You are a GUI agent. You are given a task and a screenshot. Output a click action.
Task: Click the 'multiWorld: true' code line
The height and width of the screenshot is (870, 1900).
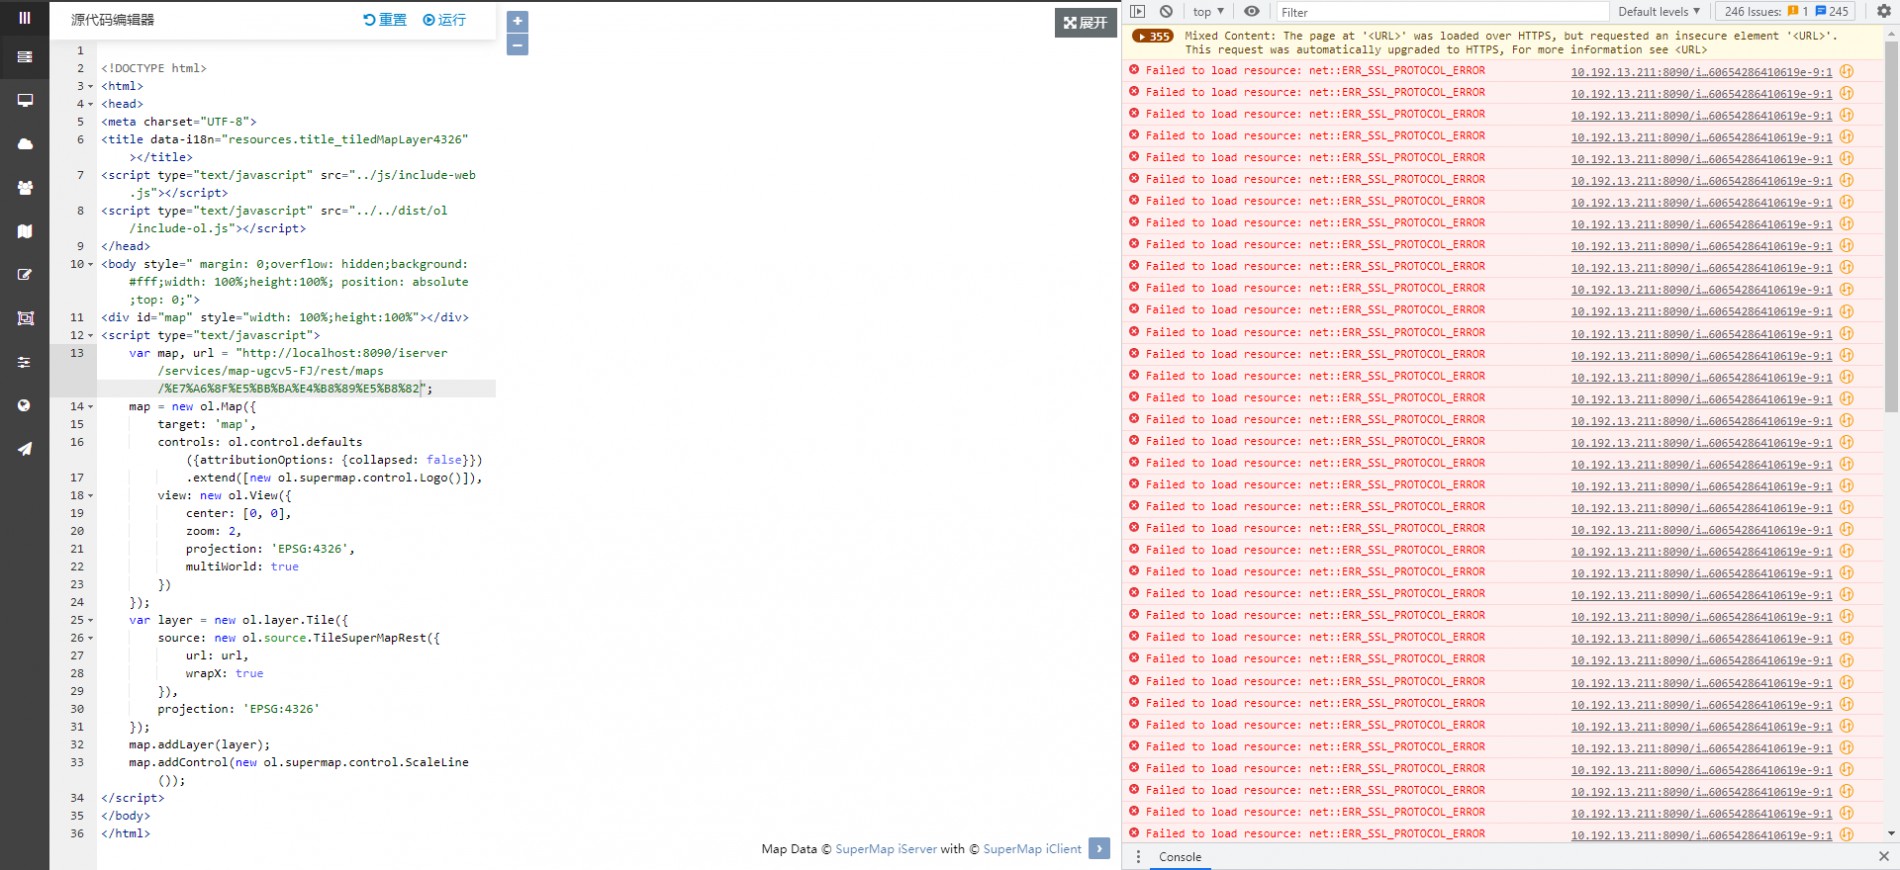coord(242,567)
